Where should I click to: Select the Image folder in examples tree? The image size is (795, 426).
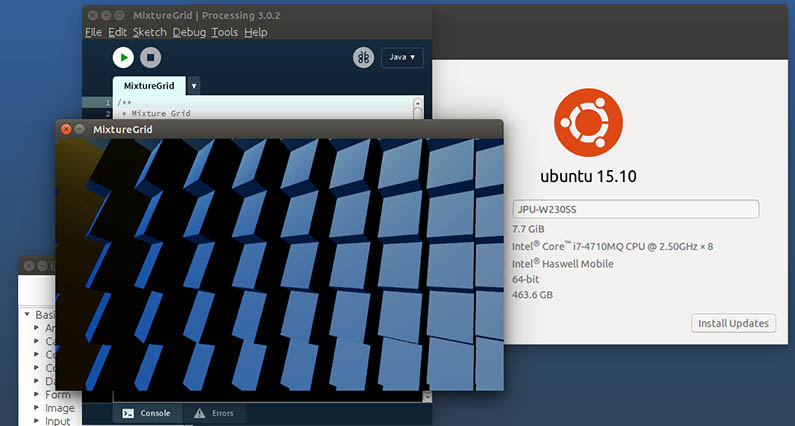click(x=60, y=408)
